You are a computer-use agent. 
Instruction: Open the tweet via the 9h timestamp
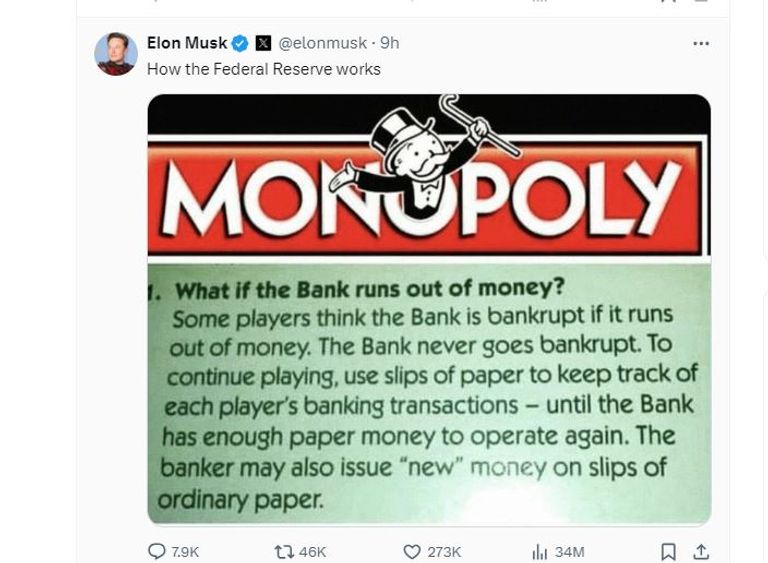pos(390,44)
